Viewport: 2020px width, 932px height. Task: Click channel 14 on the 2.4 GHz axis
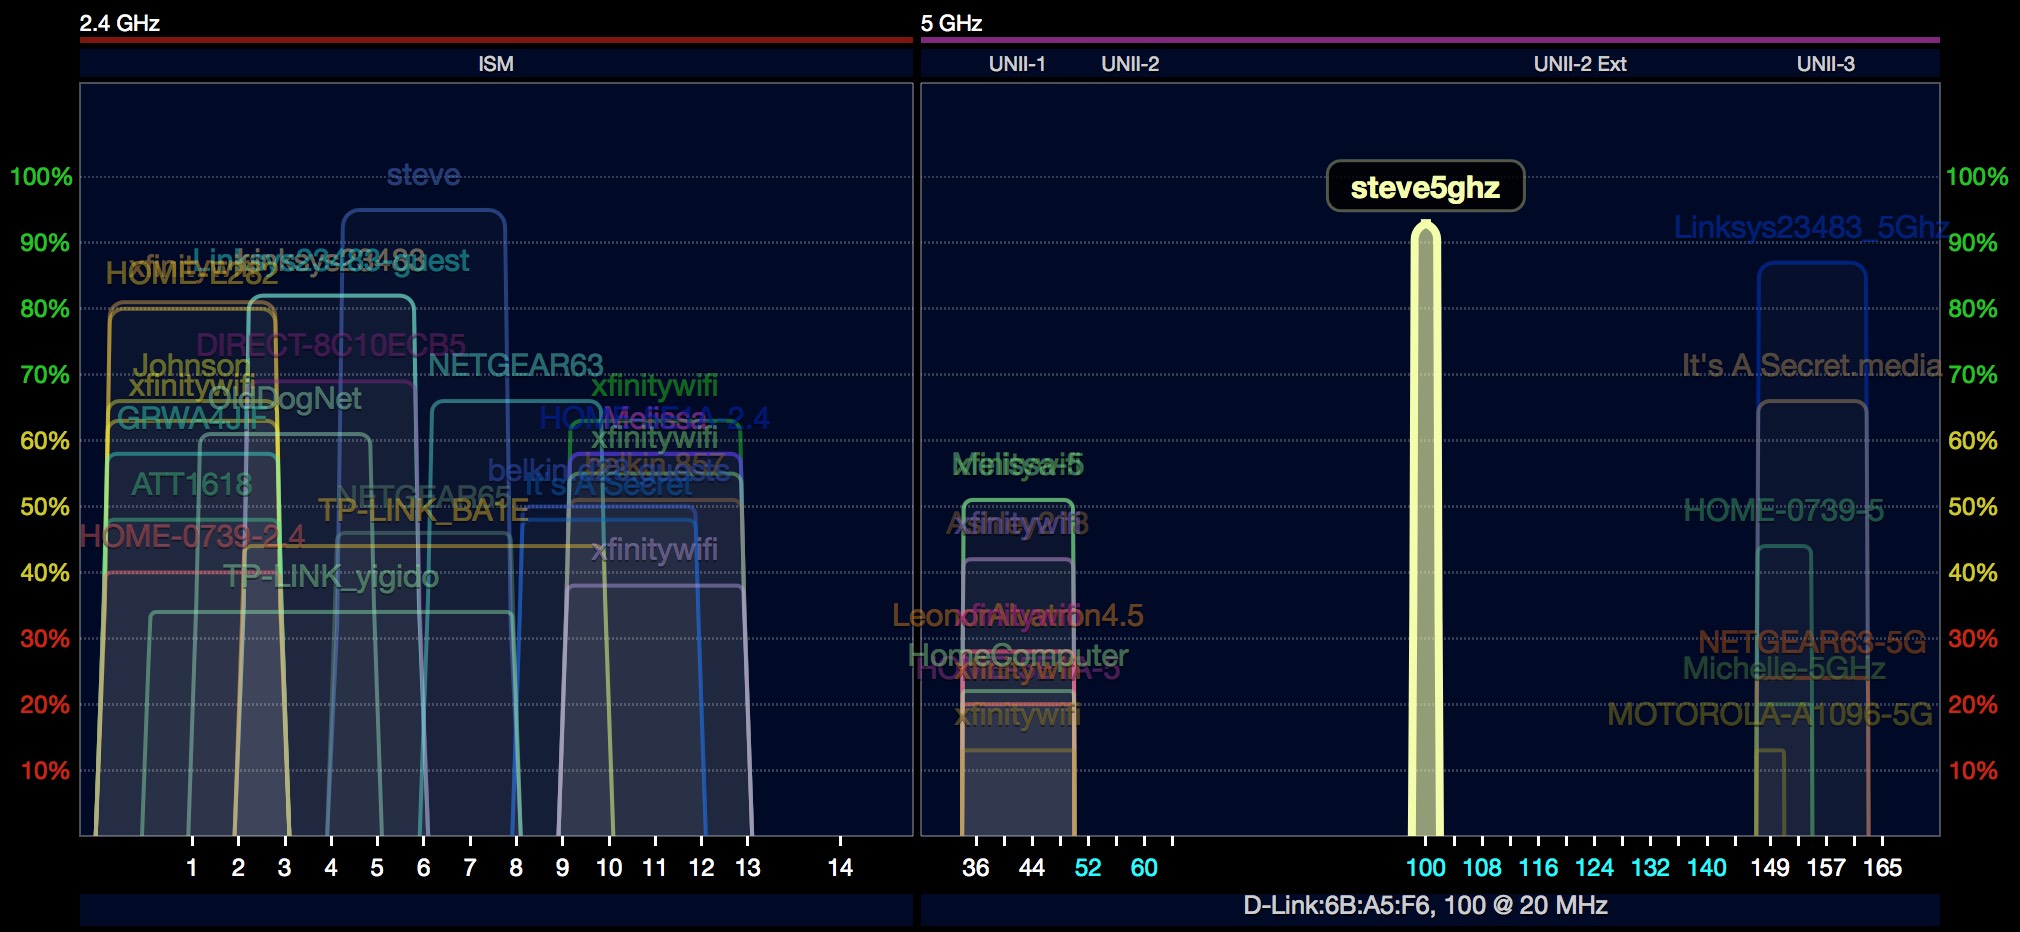[x=840, y=867]
